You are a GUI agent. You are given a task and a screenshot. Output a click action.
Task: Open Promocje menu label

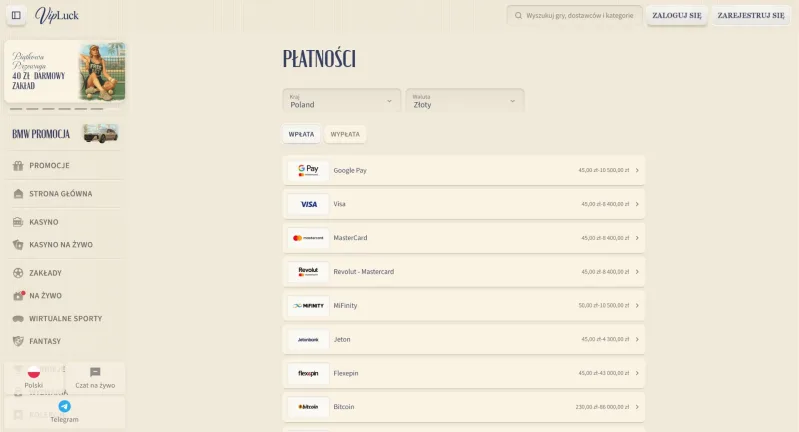[x=49, y=166]
